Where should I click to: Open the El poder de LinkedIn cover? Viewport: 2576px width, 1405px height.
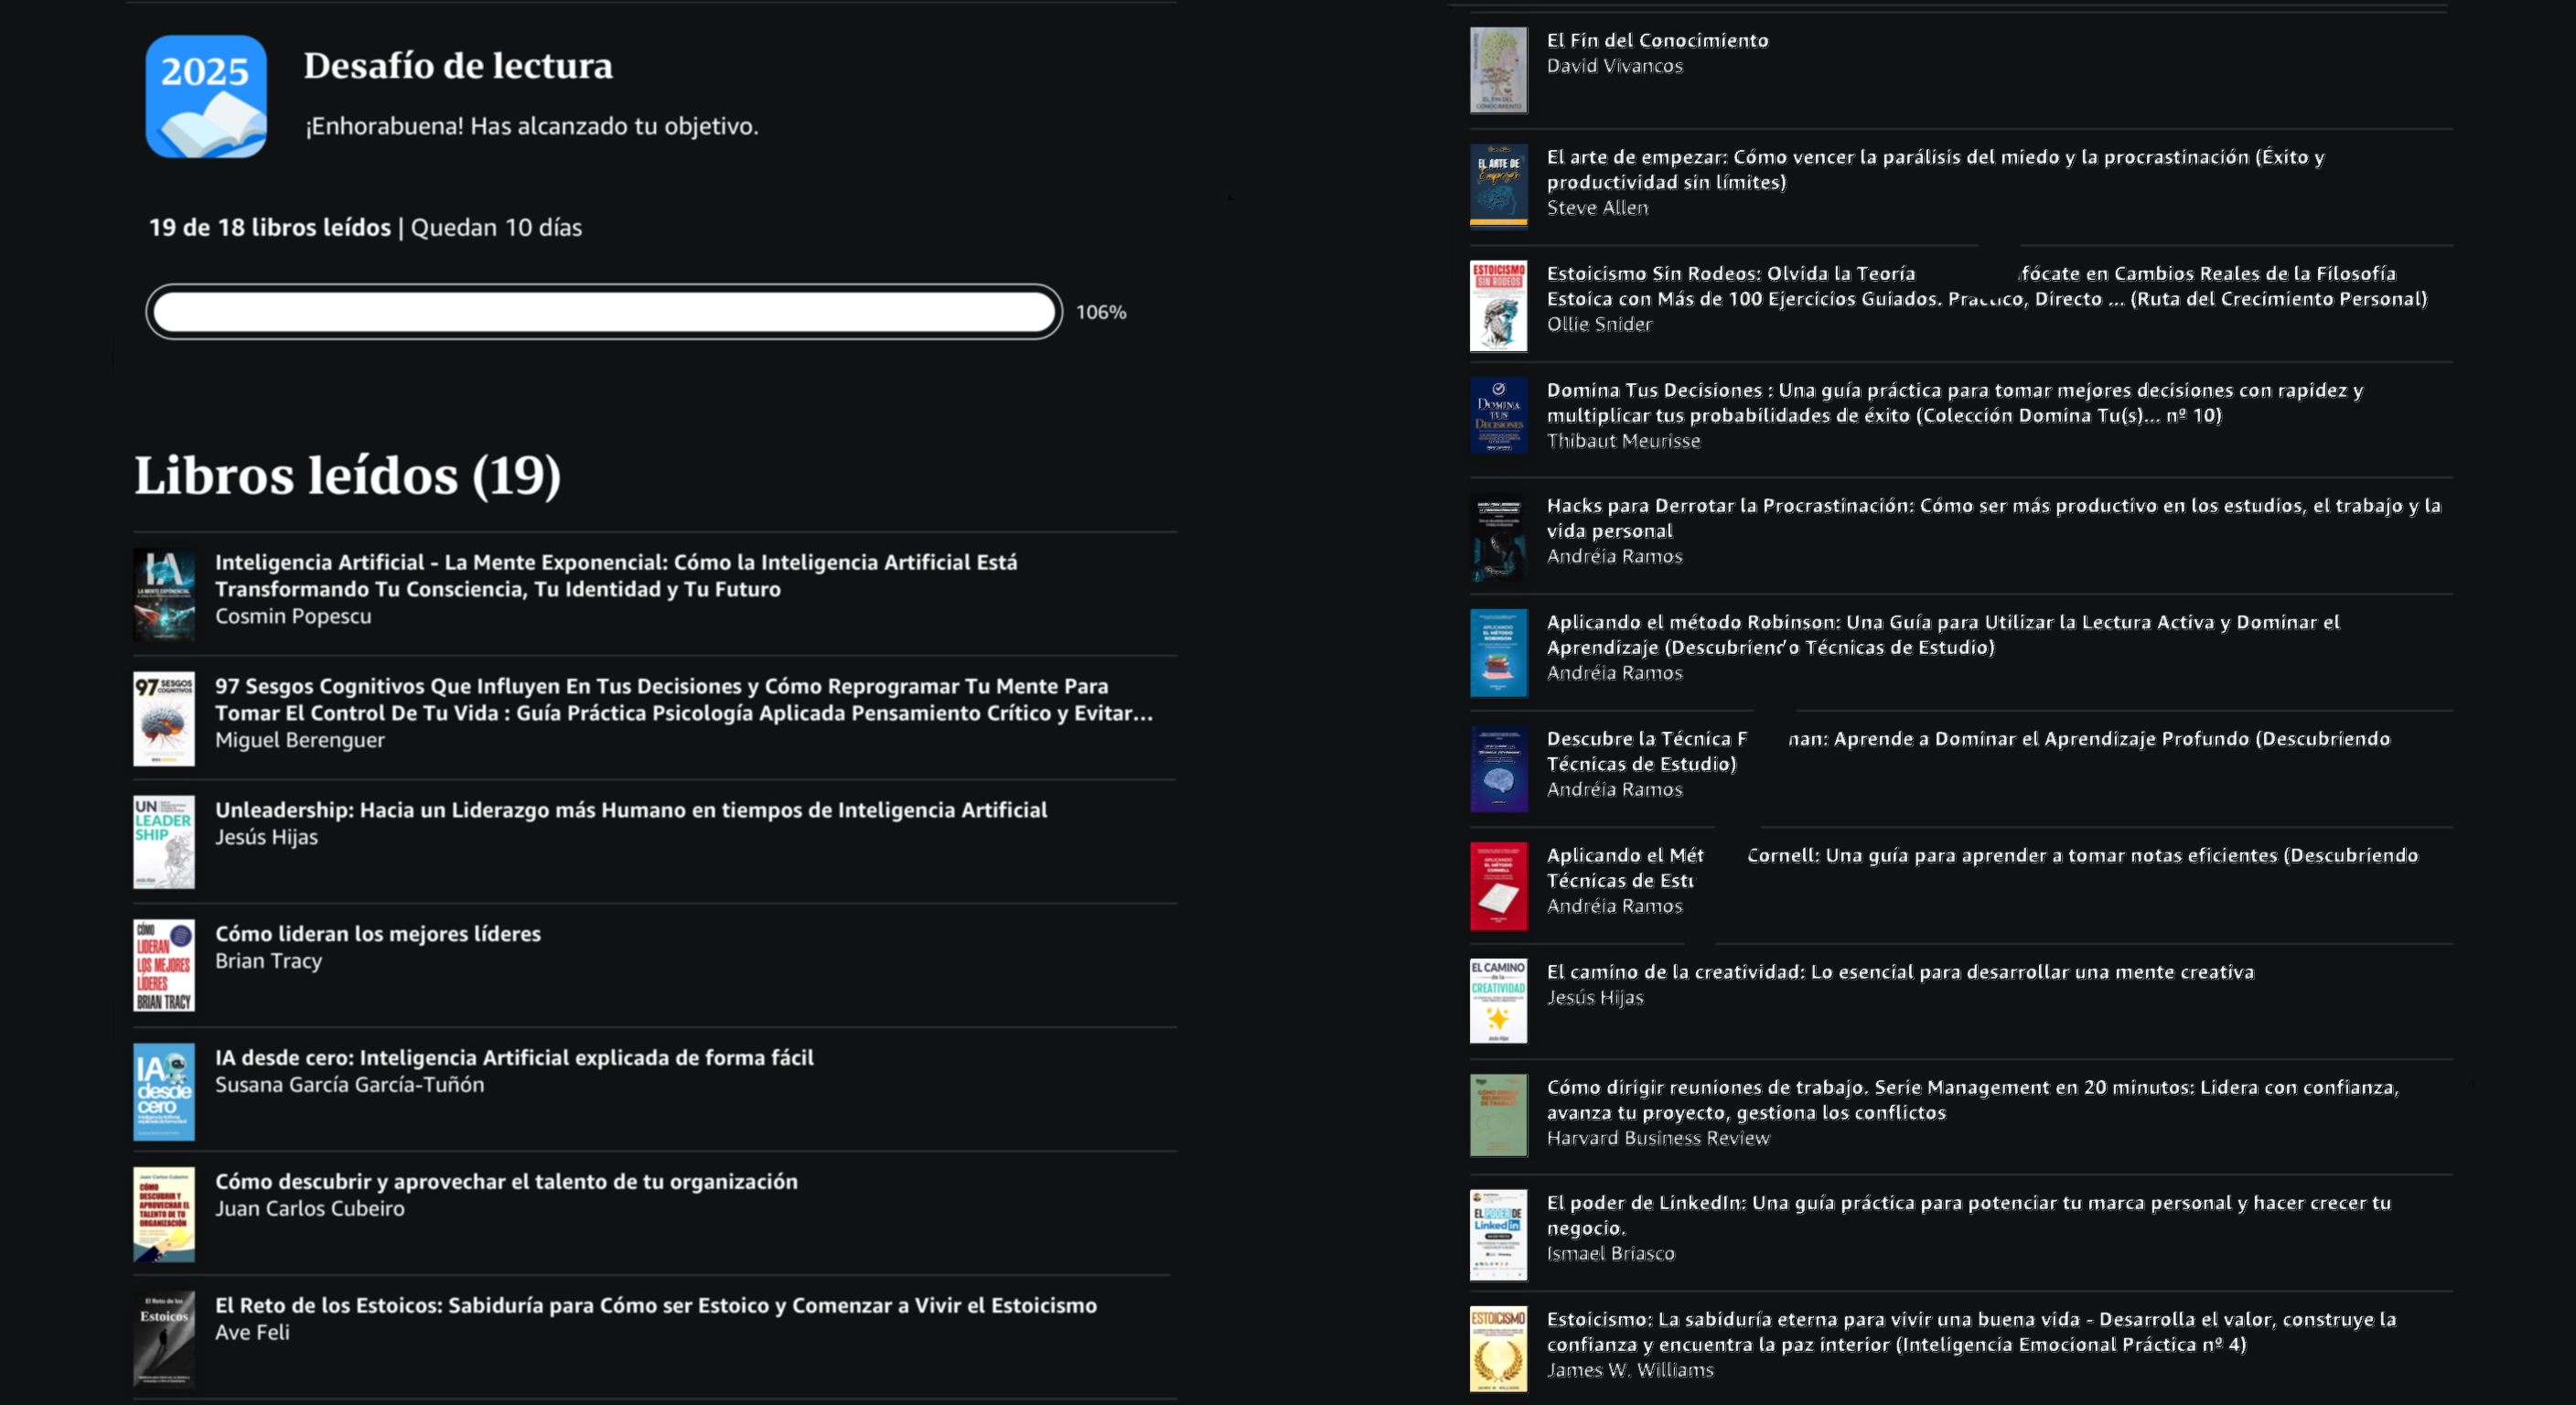(x=1498, y=1235)
